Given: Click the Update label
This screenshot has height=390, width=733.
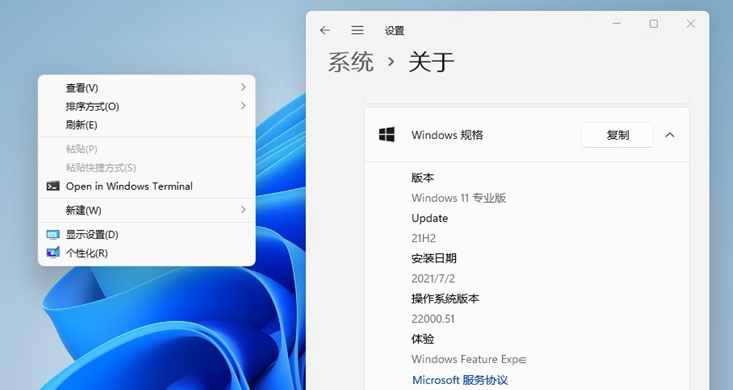Looking at the screenshot, I should 430,218.
